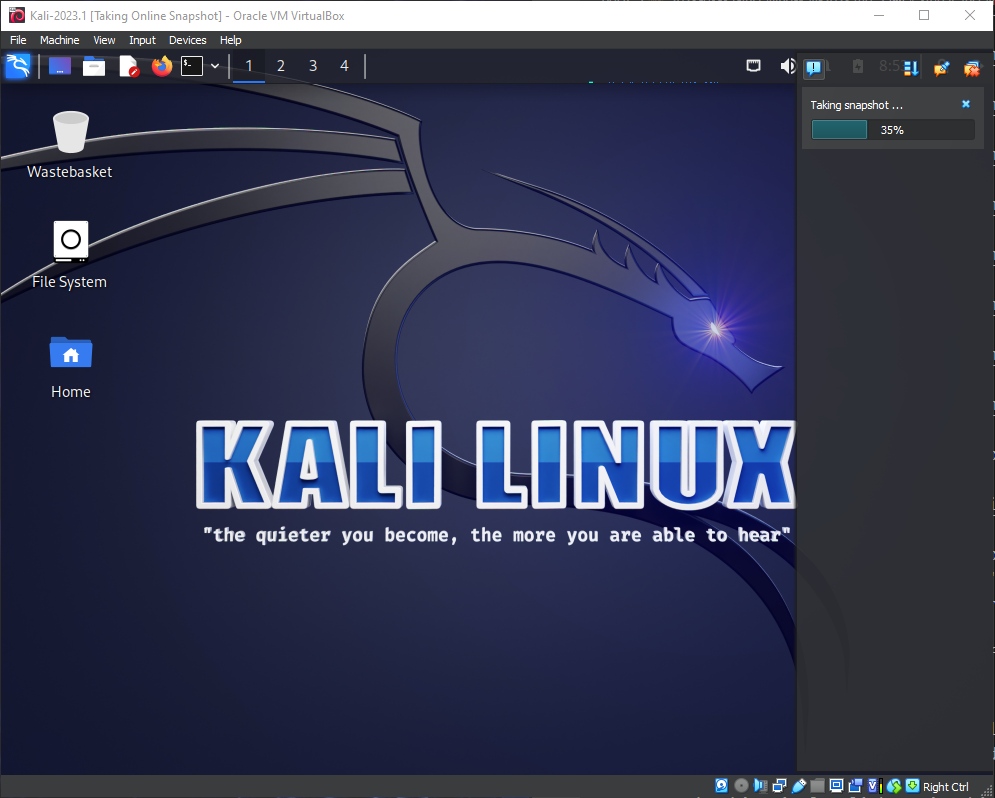Open the text editor panel launcher
The height and width of the screenshot is (798, 995).
click(x=129, y=66)
